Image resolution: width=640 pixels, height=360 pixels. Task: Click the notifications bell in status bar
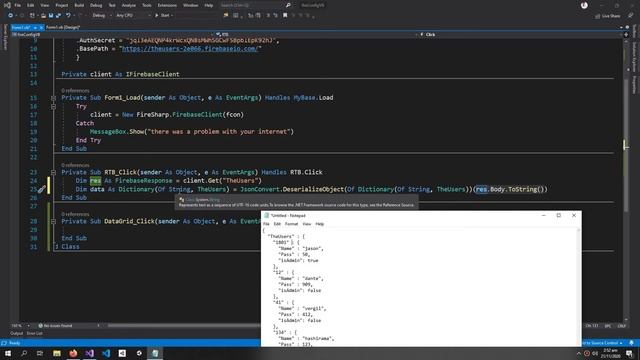click(631, 343)
